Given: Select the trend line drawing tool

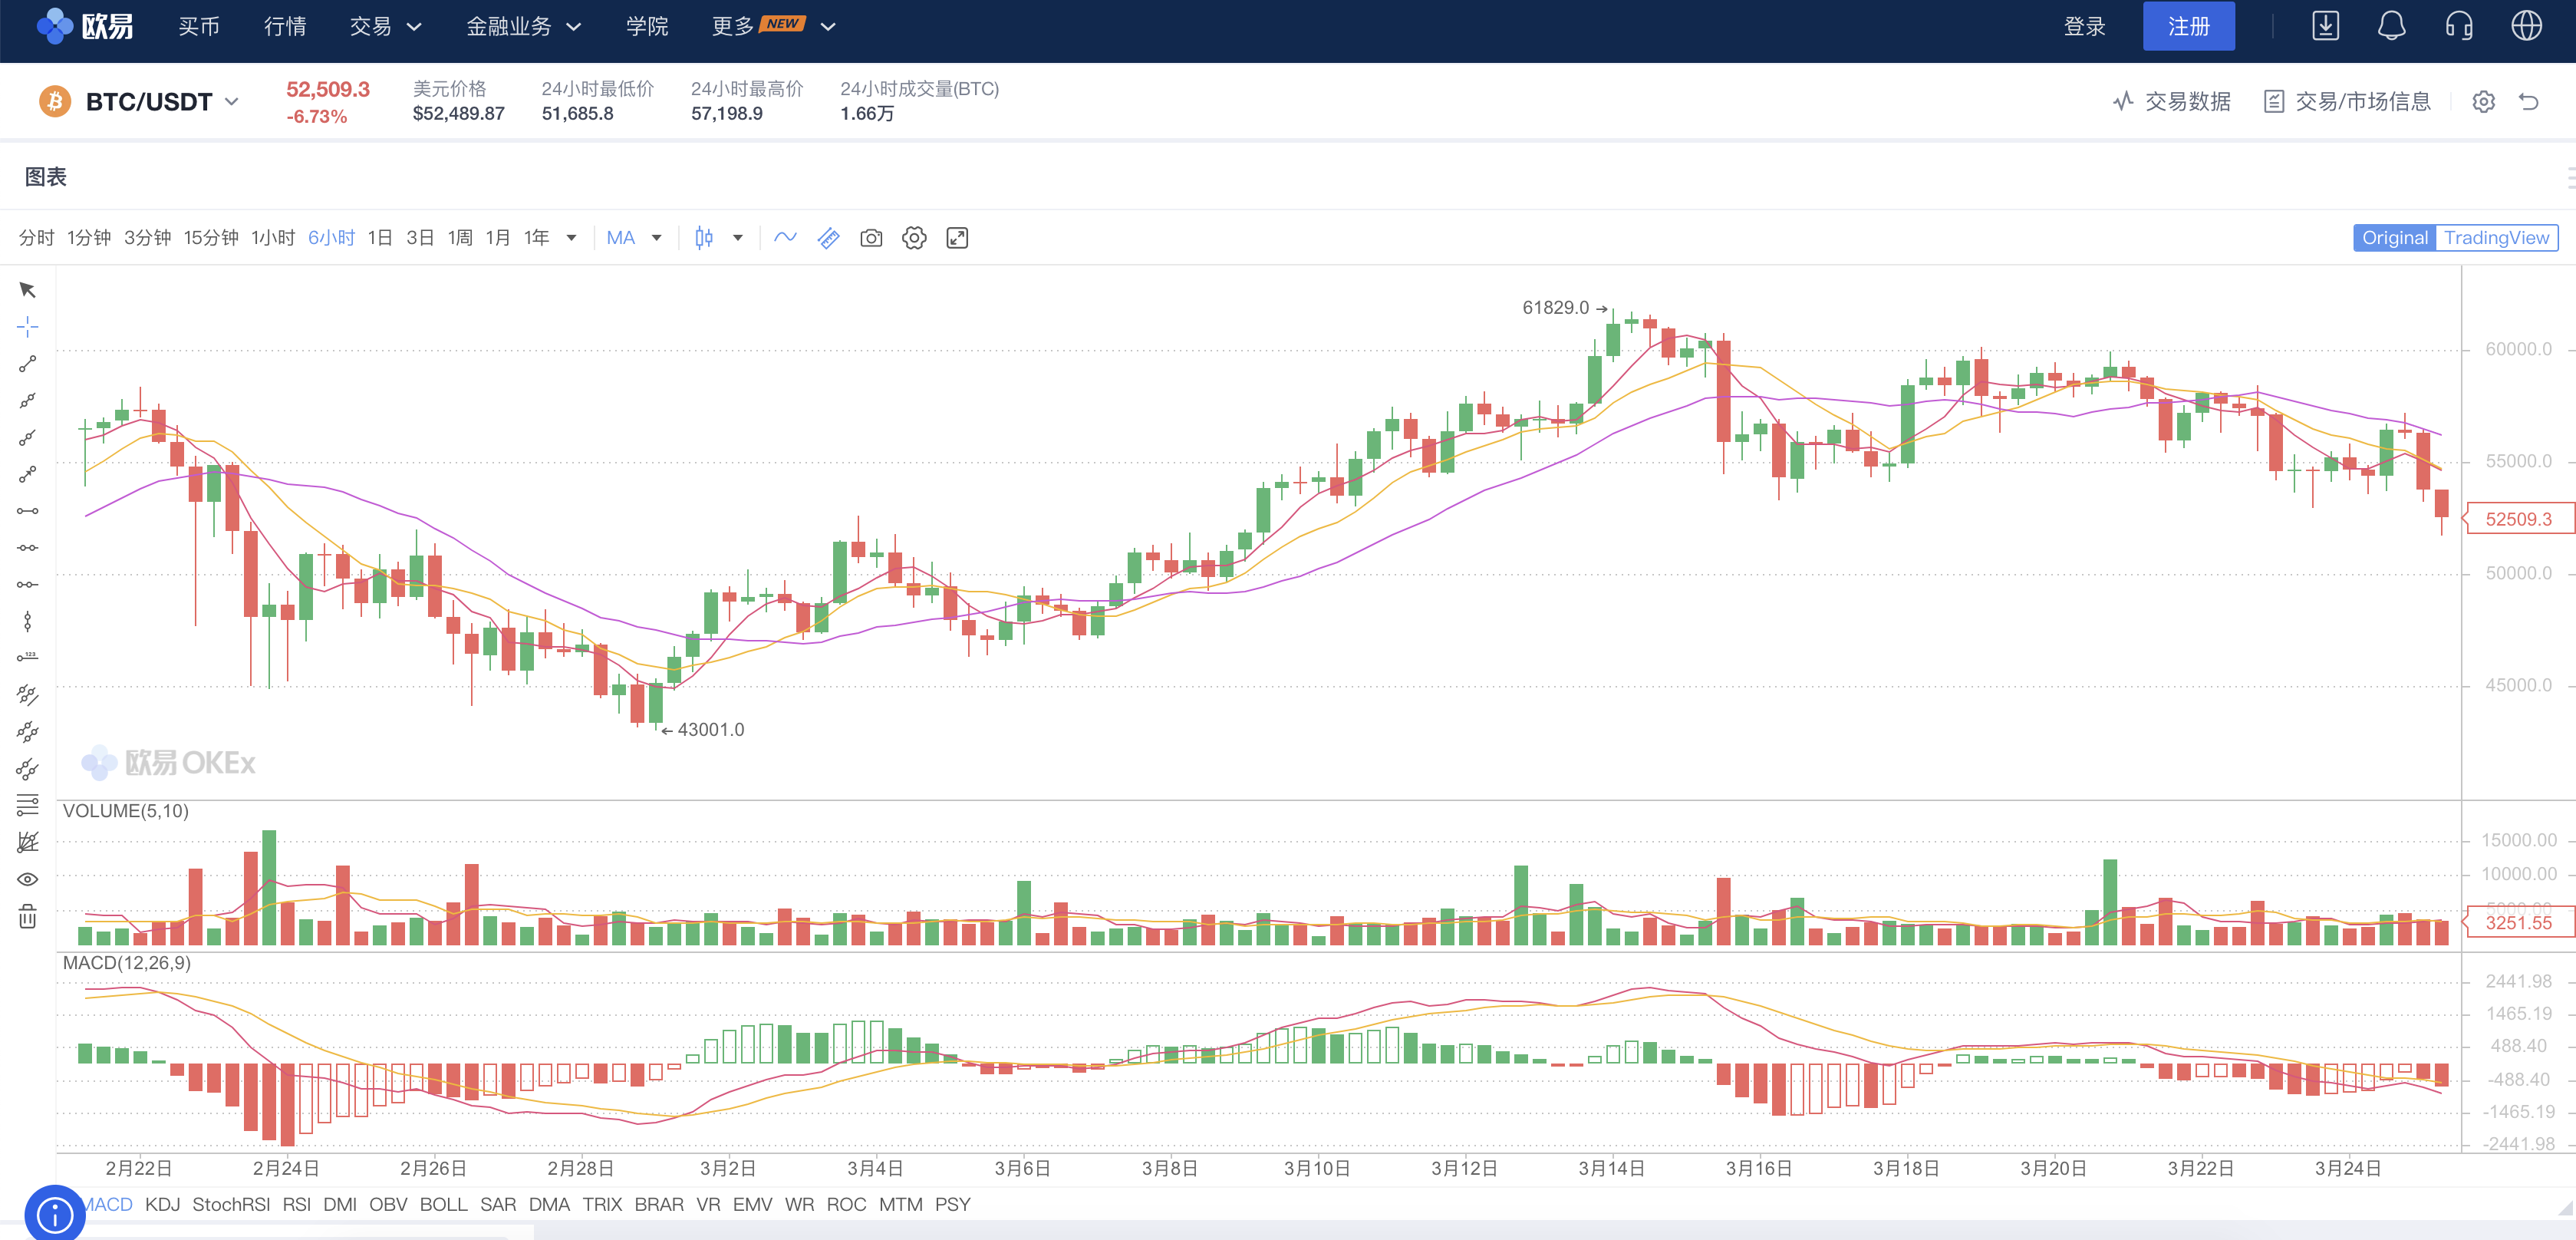Looking at the screenshot, I should click(27, 363).
